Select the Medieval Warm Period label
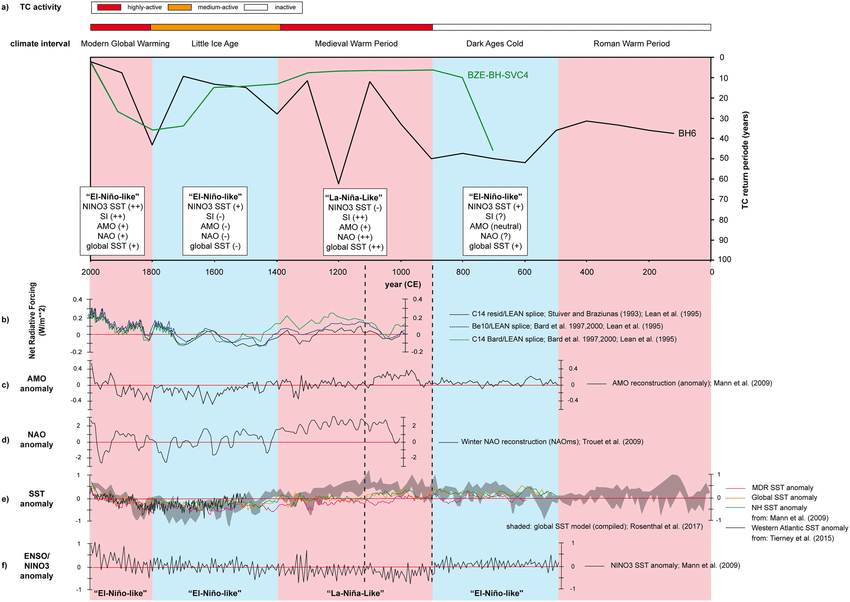 coord(356,44)
